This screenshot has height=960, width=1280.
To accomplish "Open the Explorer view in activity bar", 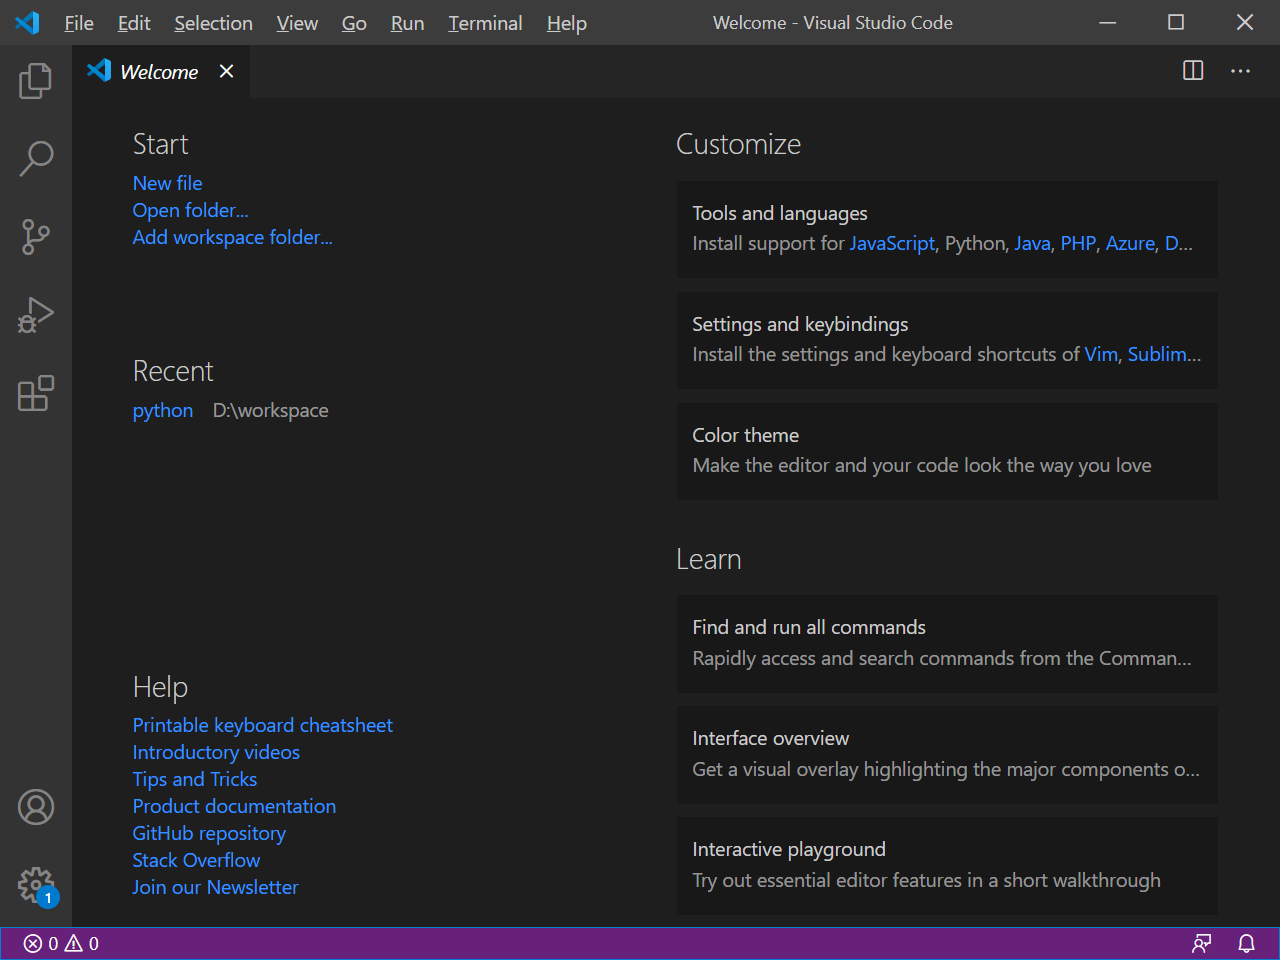I will [x=36, y=80].
